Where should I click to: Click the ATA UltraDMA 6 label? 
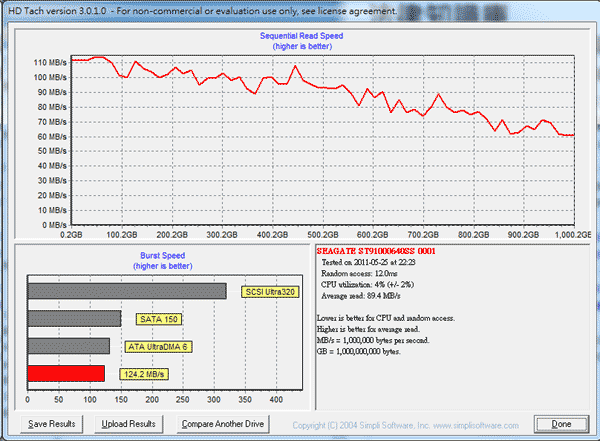pyautogui.click(x=158, y=346)
